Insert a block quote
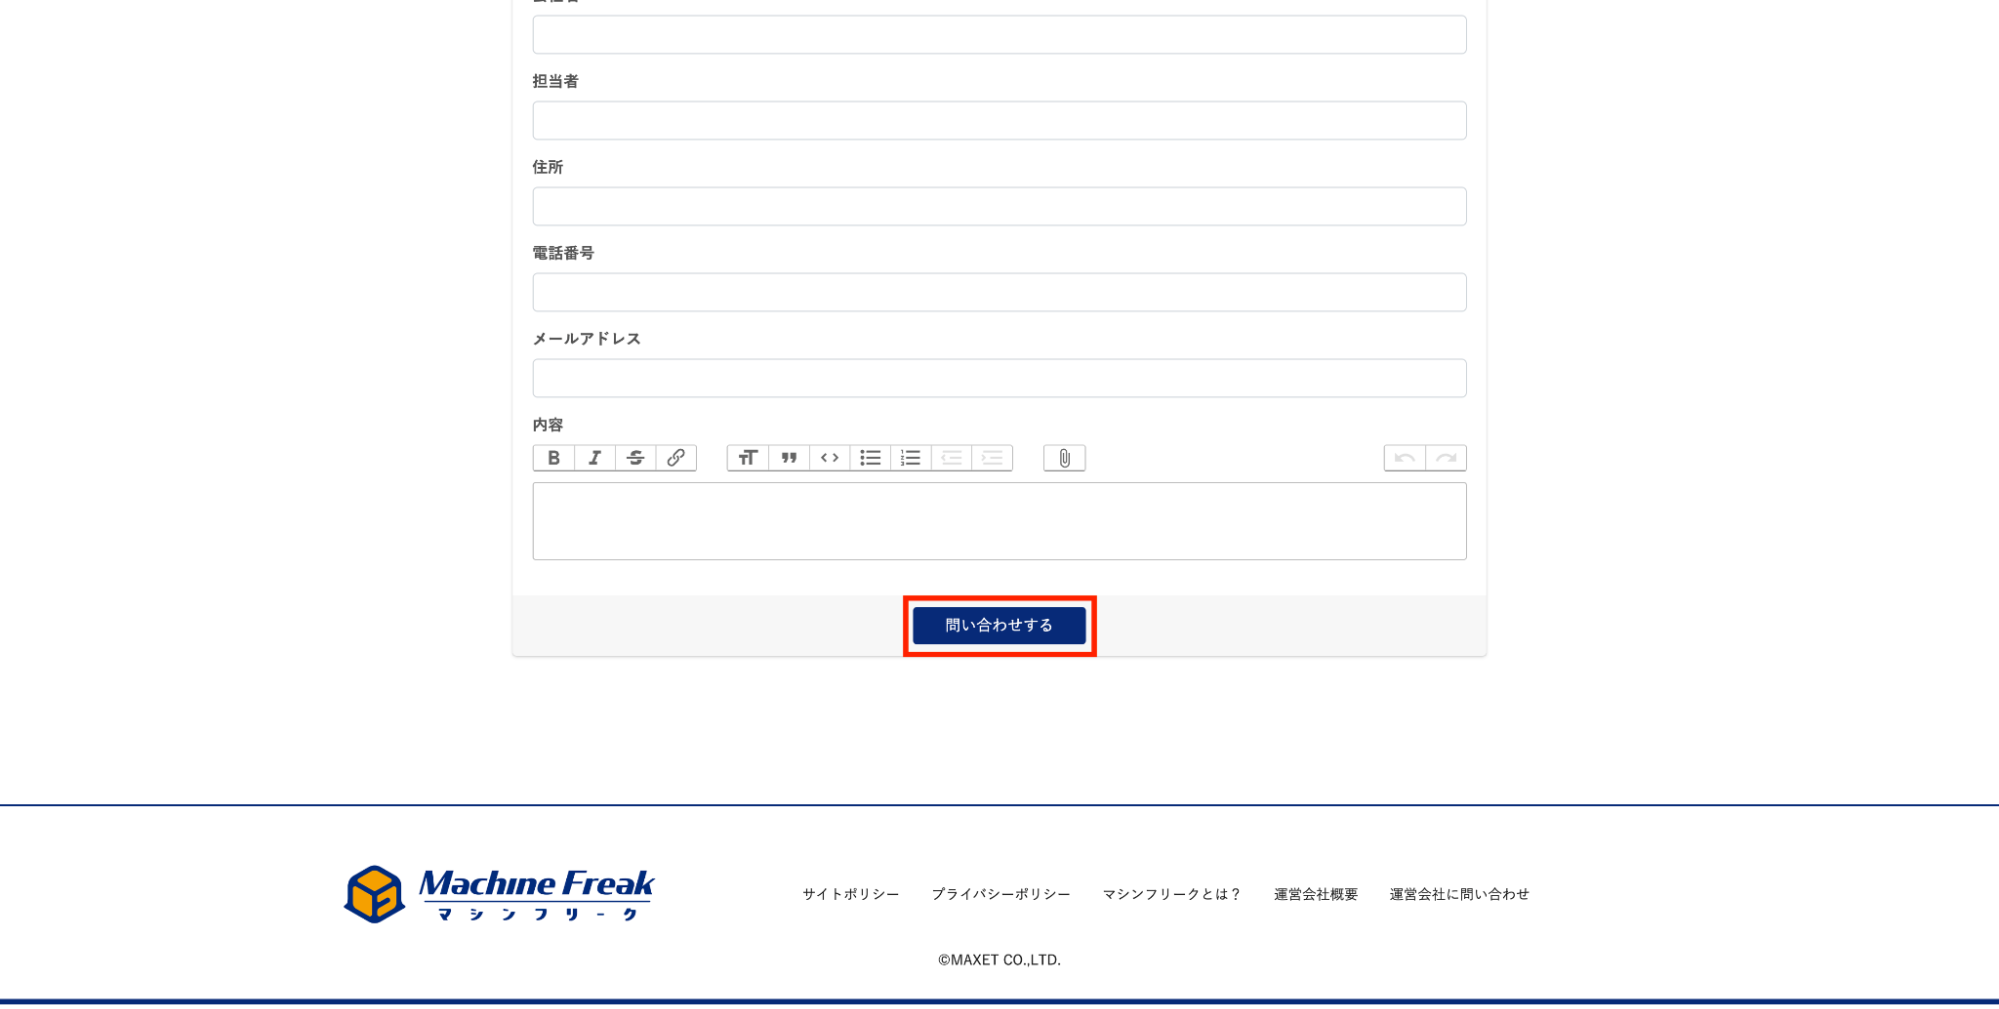This screenshot has width=1999, height=1009. [x=789, y=458]
